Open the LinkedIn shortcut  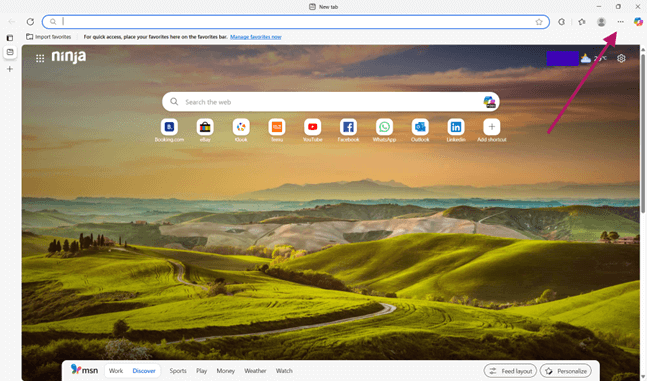pos(456,130)
